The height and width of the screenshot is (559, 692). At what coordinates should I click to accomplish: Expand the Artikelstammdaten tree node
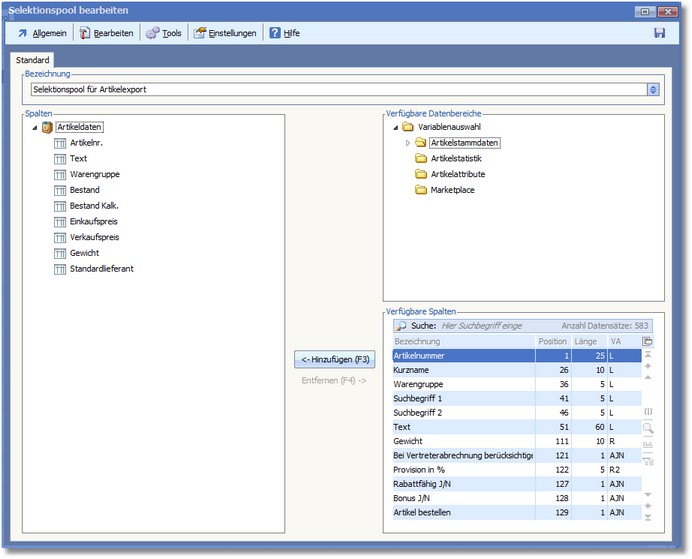[x=408, y=143]
